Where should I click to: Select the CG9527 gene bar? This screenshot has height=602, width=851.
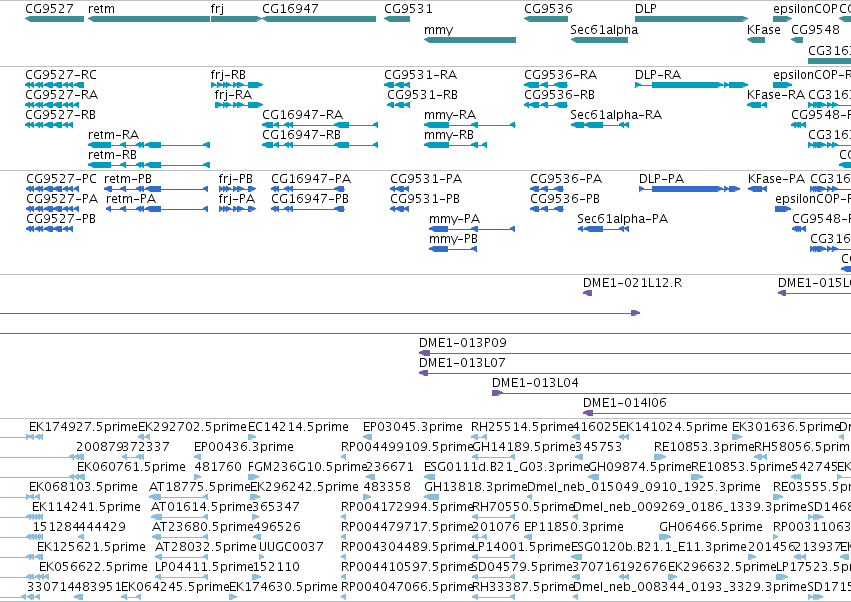(54, 19)
